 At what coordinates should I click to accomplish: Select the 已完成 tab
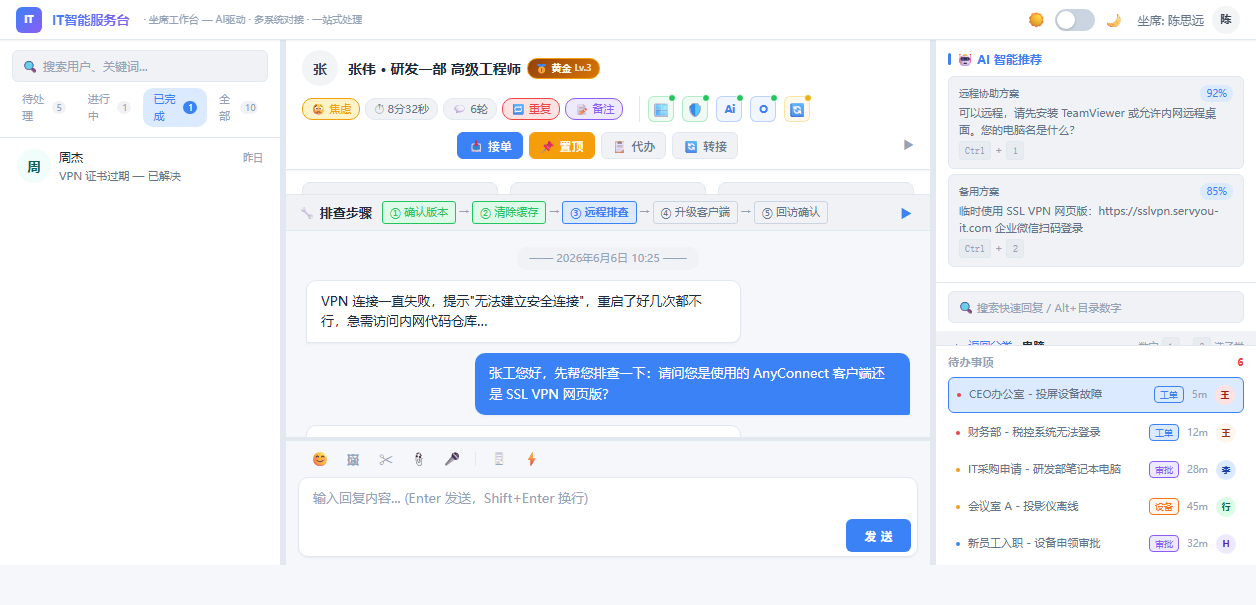[175, 107]
